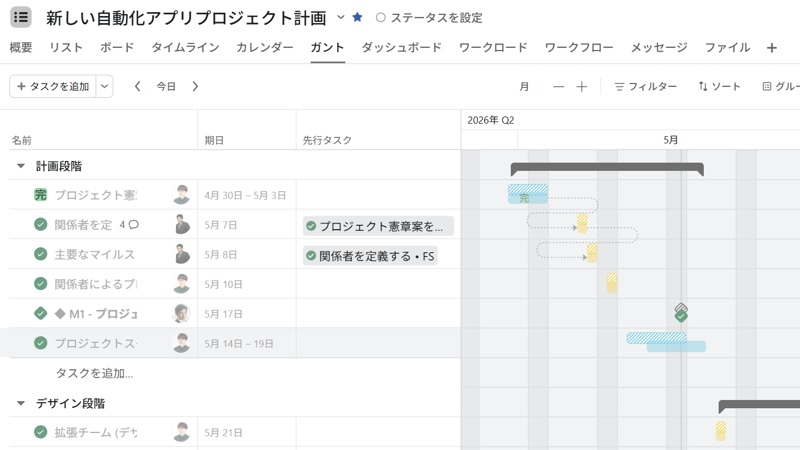
Task: Switch to the 概要 tab
Action: pyautogui.click(x=21, y=47)
